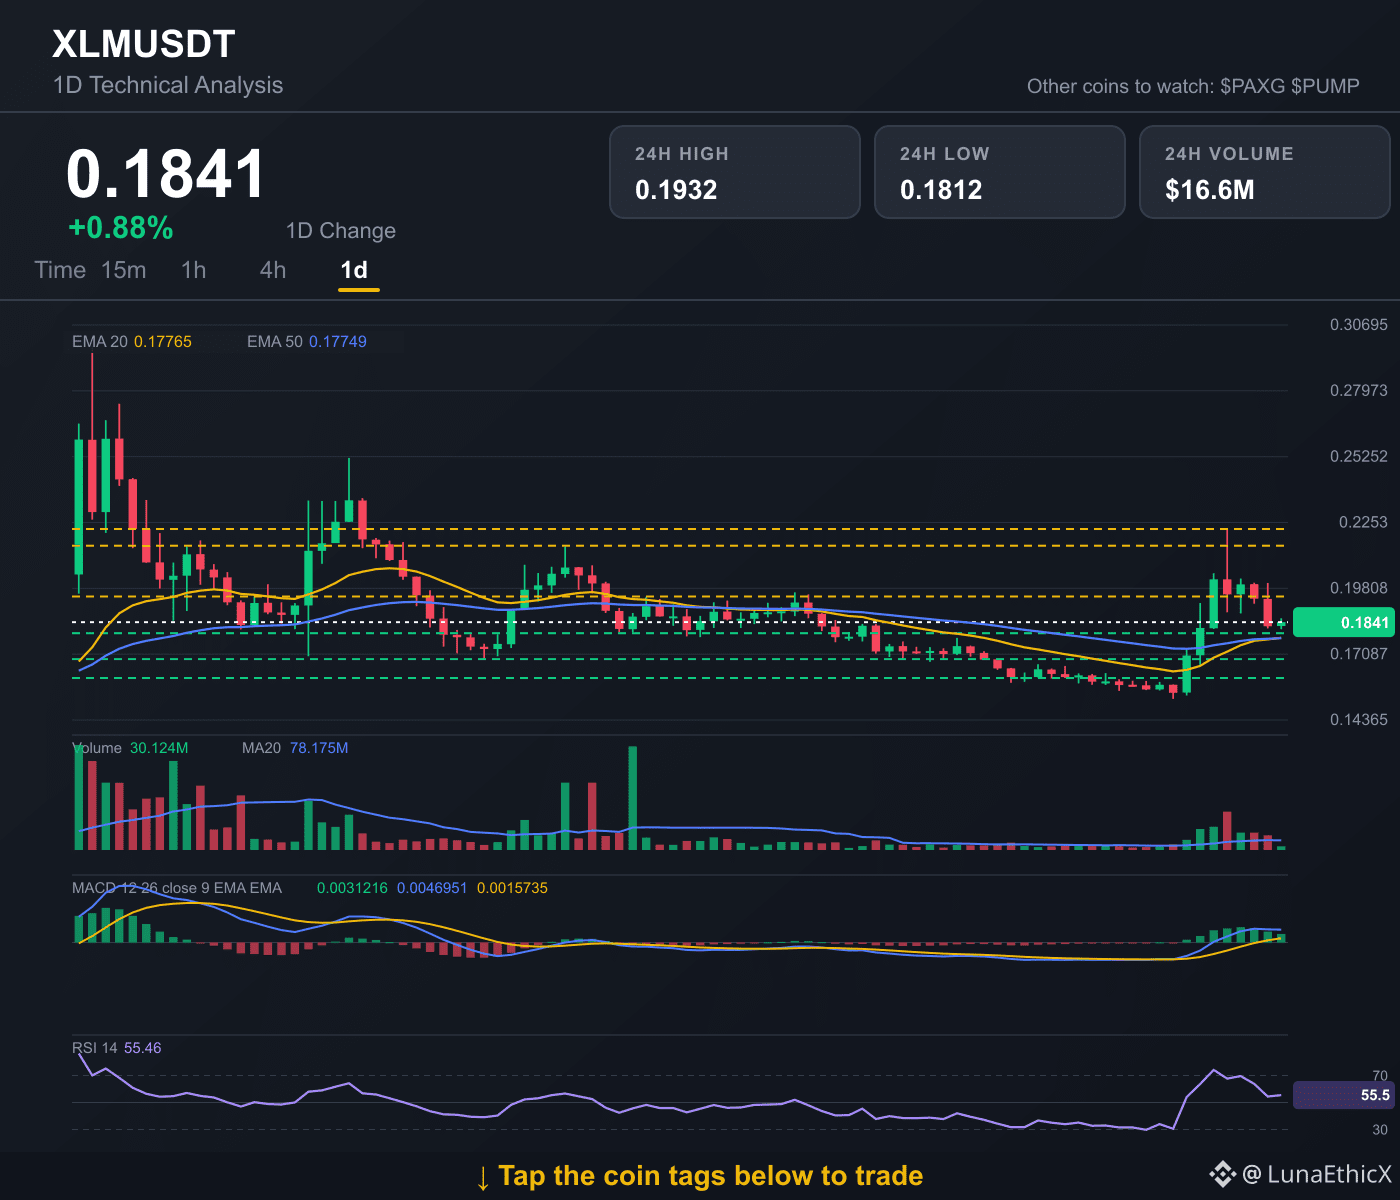The image size is (1400, 1200).
Task: Select the 1d timeframe tab
Action: click(x=354, y=270)
